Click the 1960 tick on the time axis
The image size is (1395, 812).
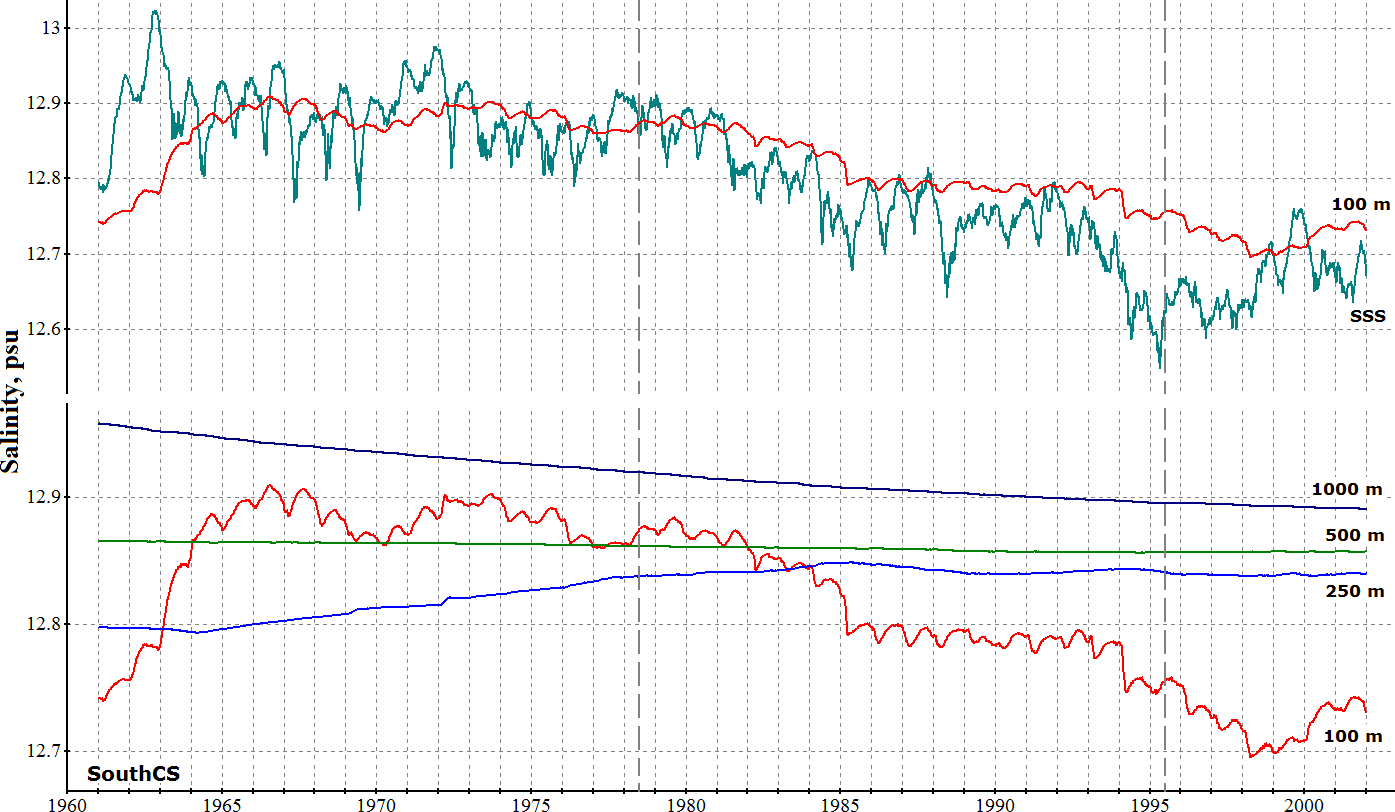[x=66, y=803]
